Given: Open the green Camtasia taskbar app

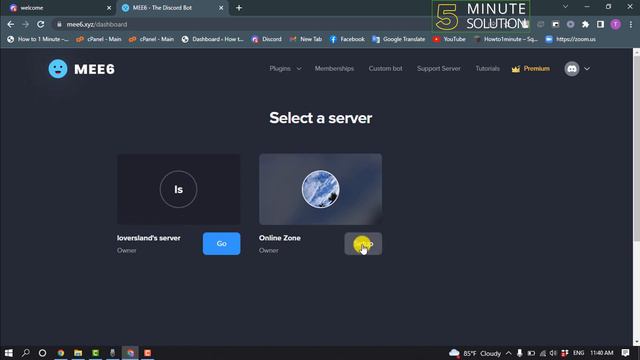Looking at the screenshot, I should pos(96,353).
